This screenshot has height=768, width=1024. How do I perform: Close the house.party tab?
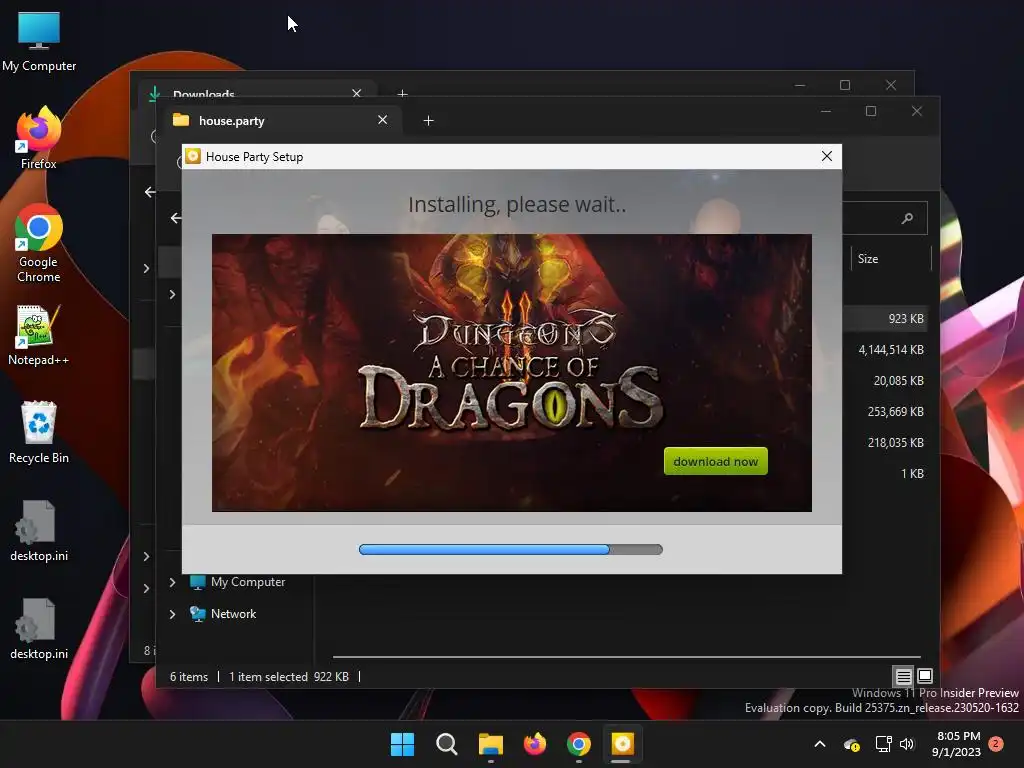click(383, 120)
